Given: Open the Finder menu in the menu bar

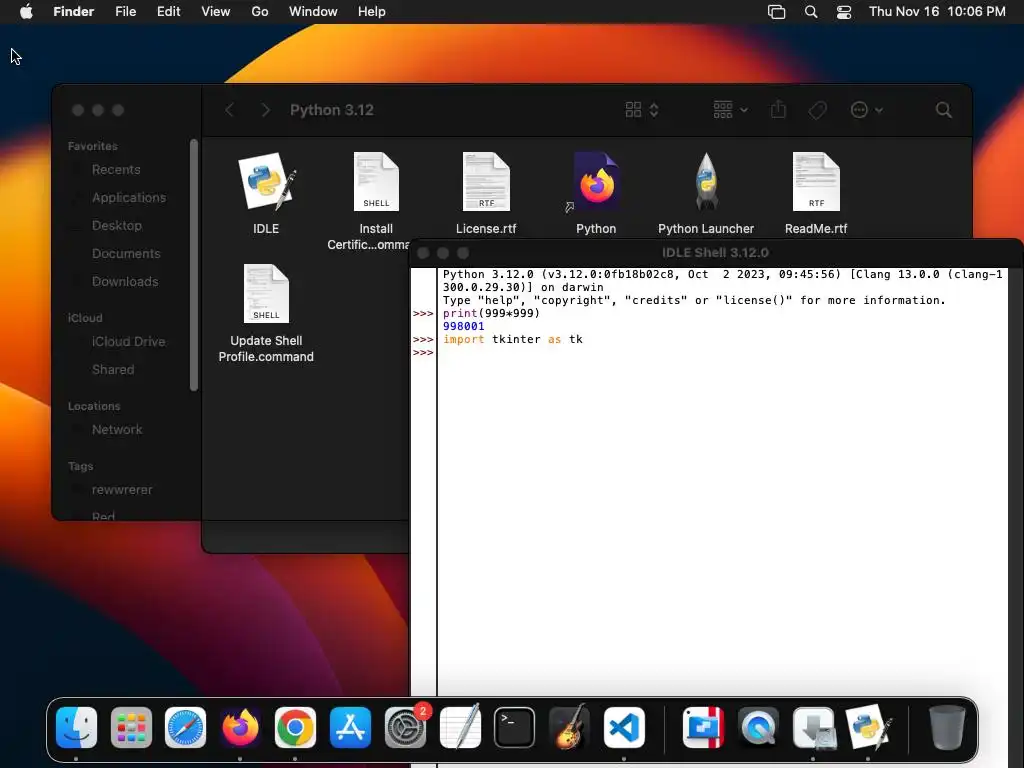Looking at the screenshot, I should click(74, 12).
